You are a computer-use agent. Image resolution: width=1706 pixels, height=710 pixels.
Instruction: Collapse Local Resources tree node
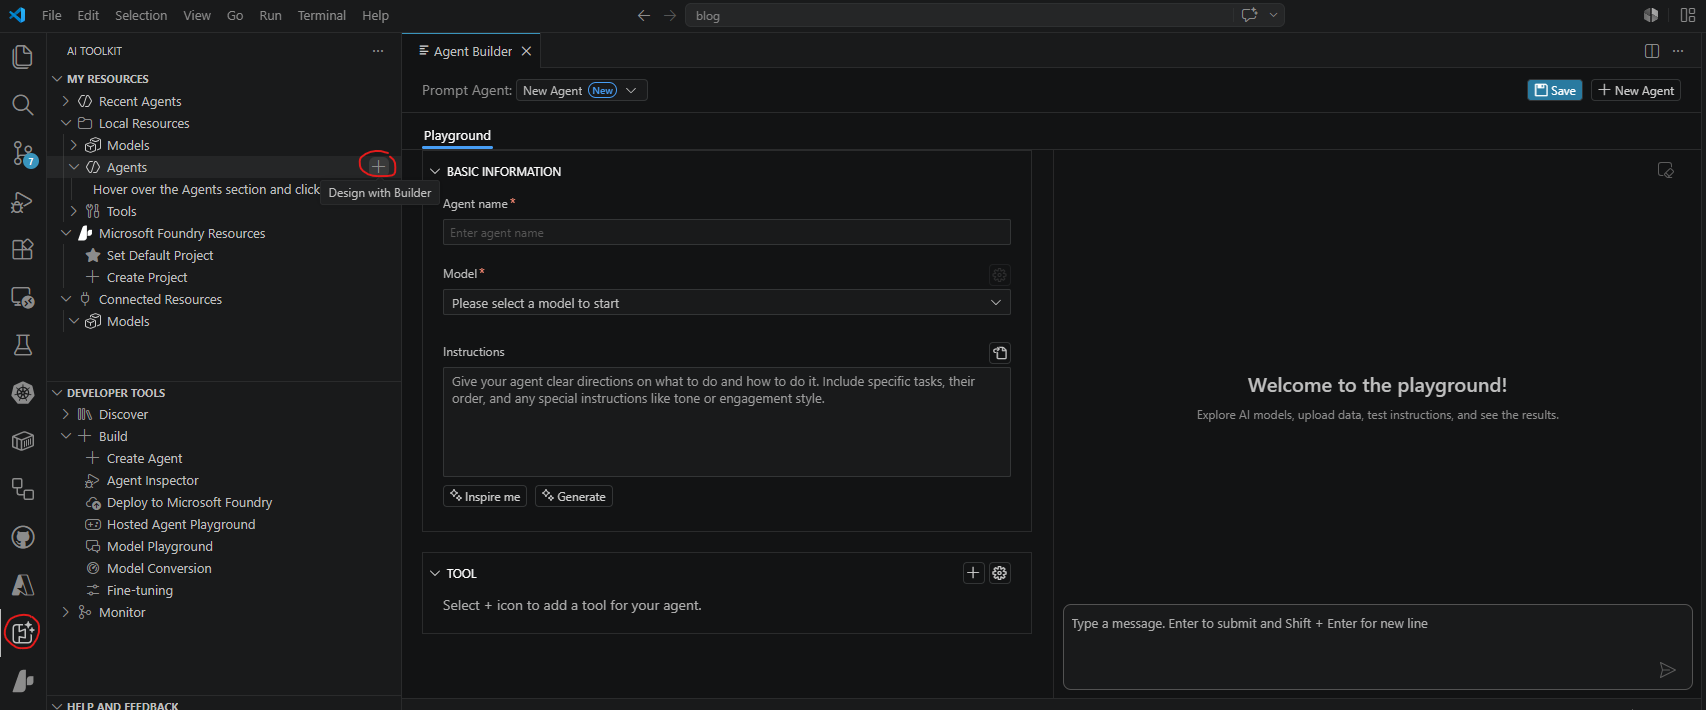click(x=66, y=123)
